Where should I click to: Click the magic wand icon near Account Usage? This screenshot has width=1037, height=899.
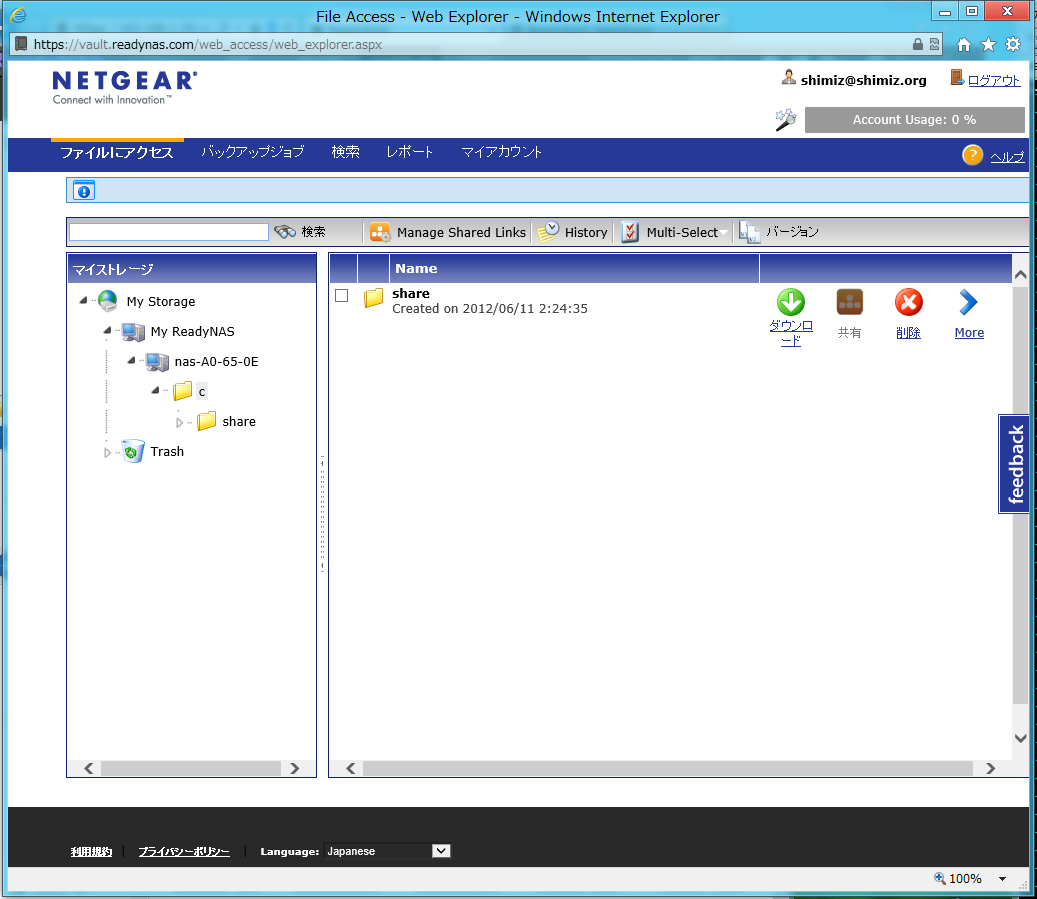click(x=786, y=120)
